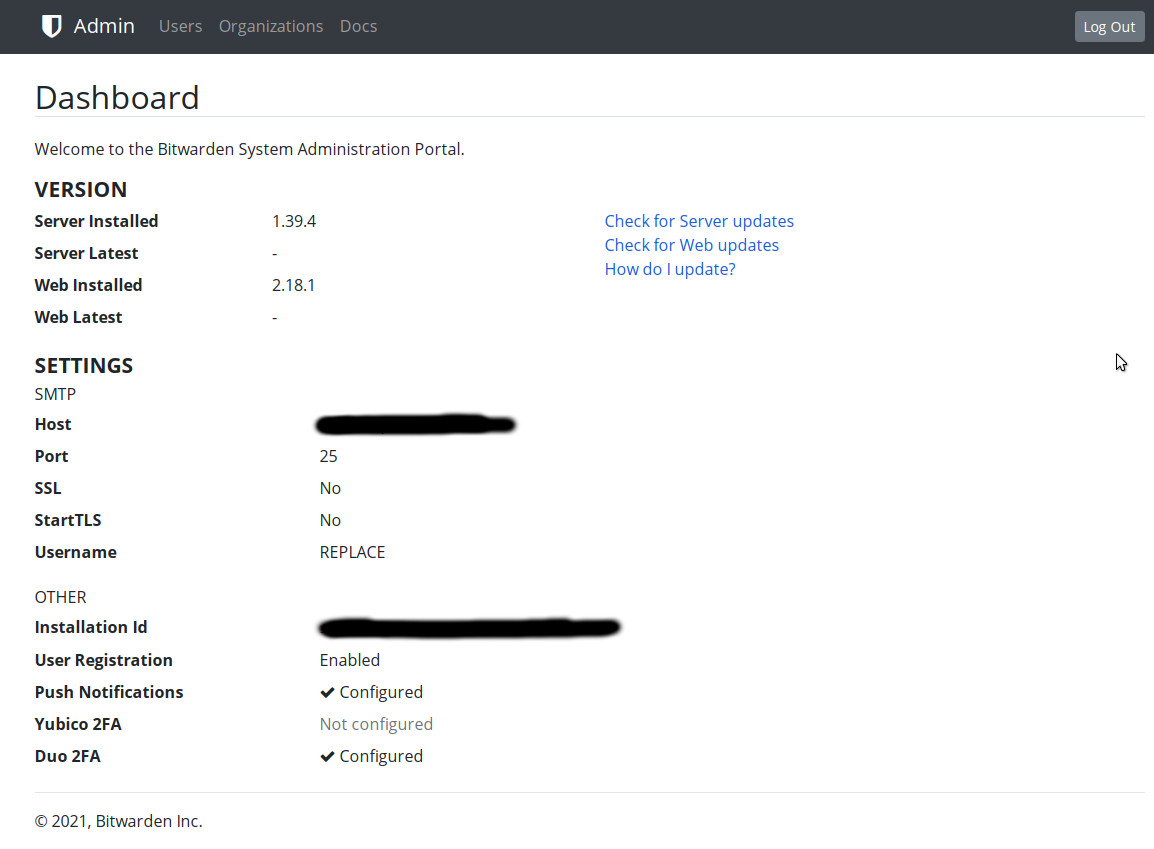Open the 'How do I update?' link

(x=670, y=269)
